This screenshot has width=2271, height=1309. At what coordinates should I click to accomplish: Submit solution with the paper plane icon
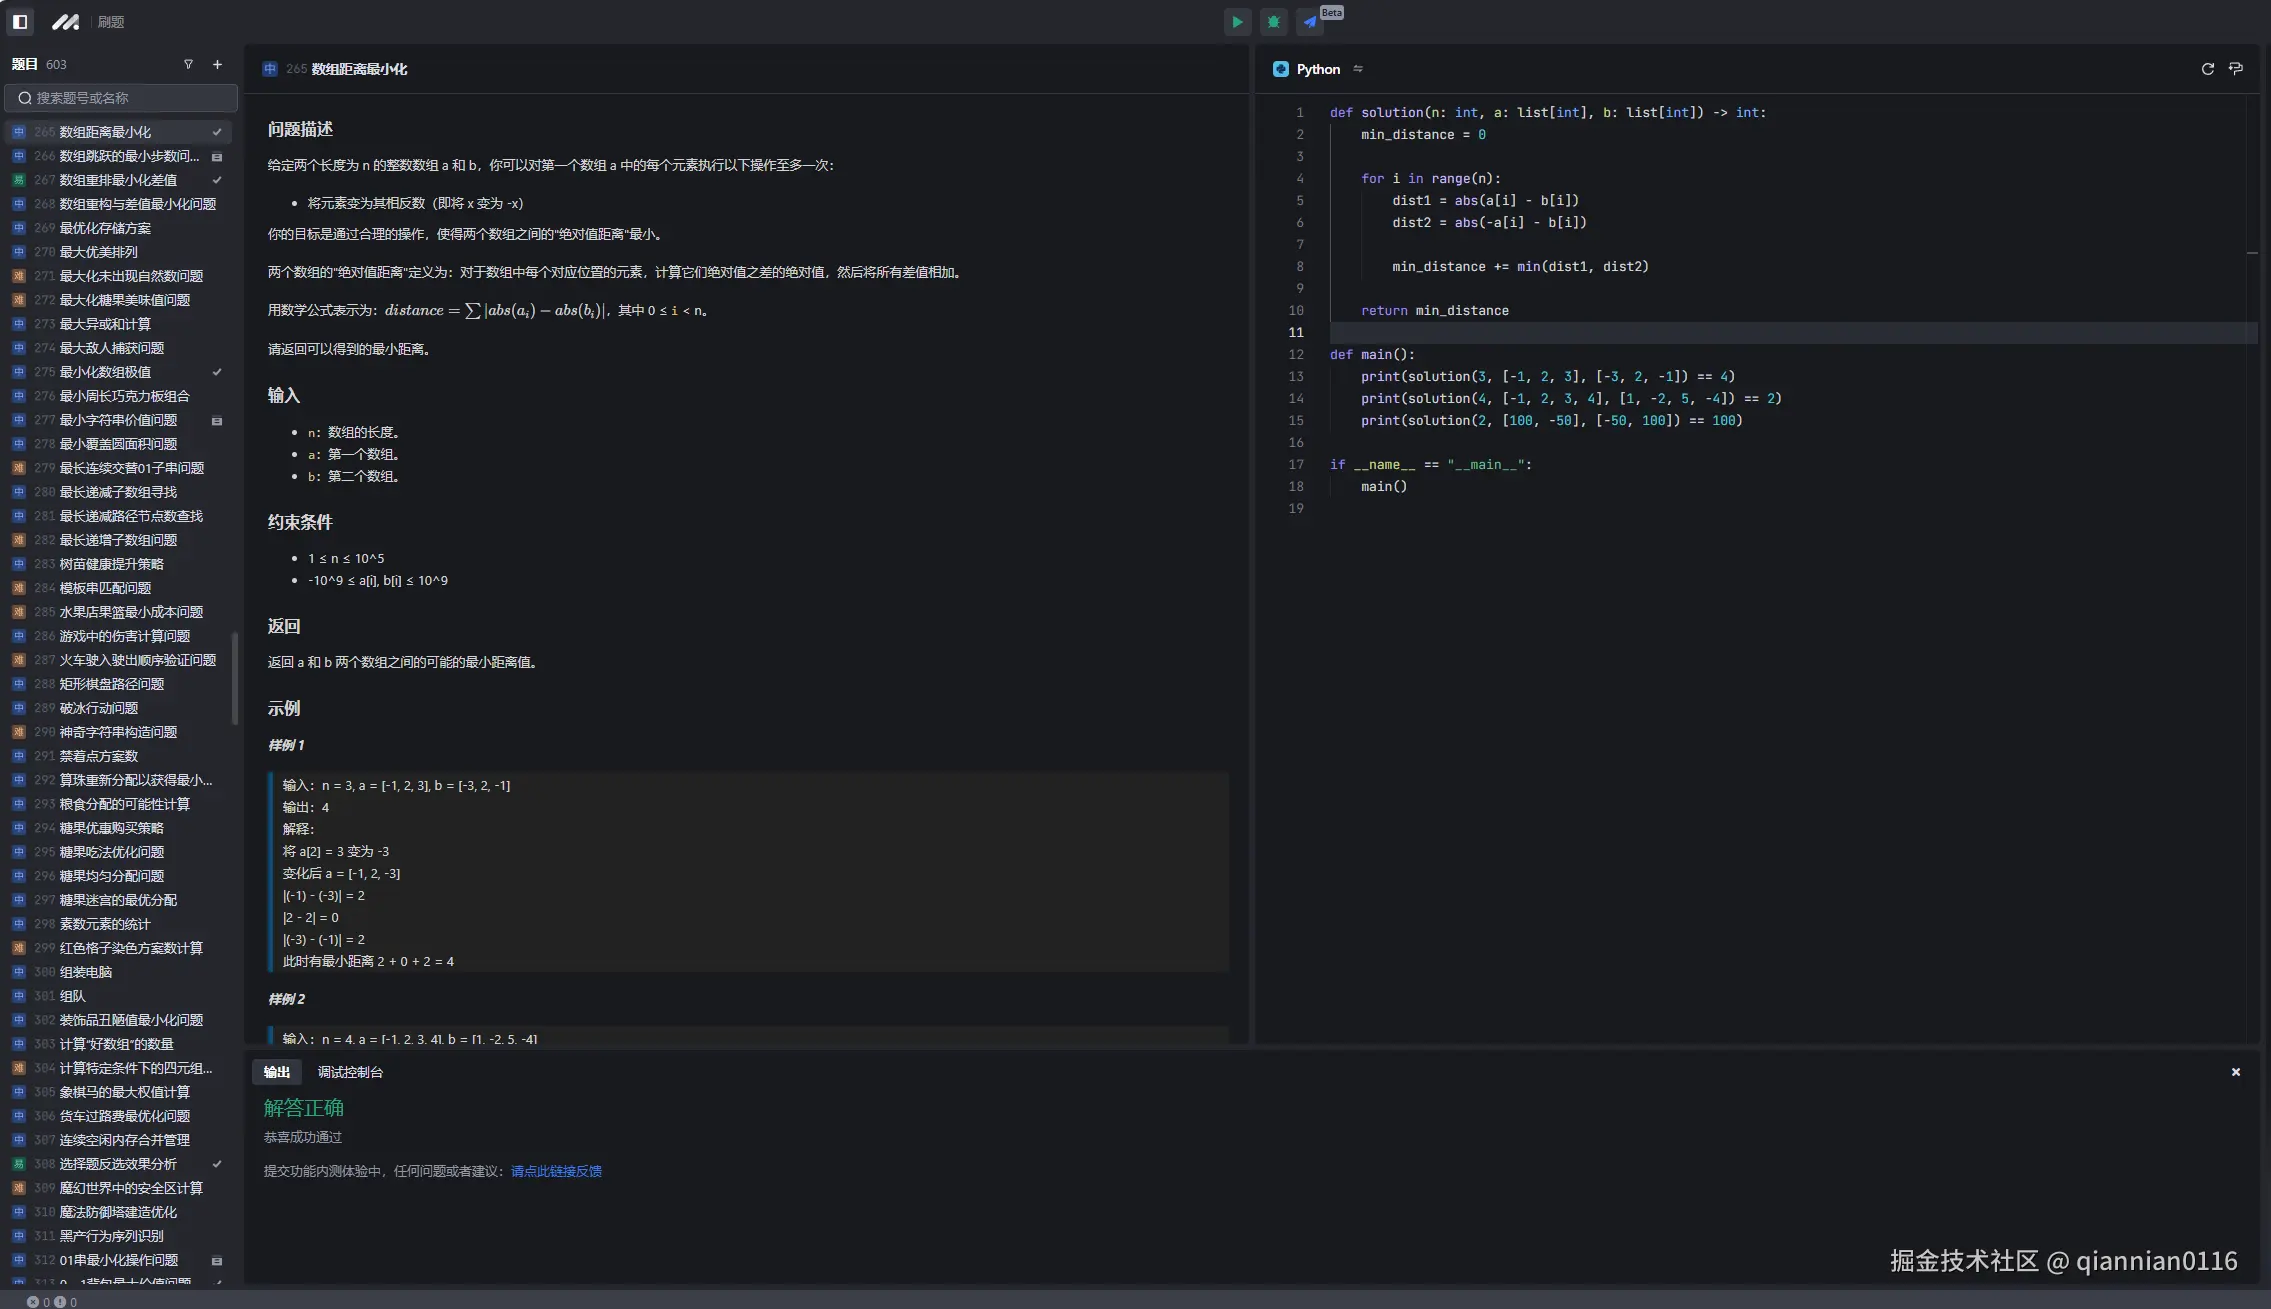[1309, 22]
